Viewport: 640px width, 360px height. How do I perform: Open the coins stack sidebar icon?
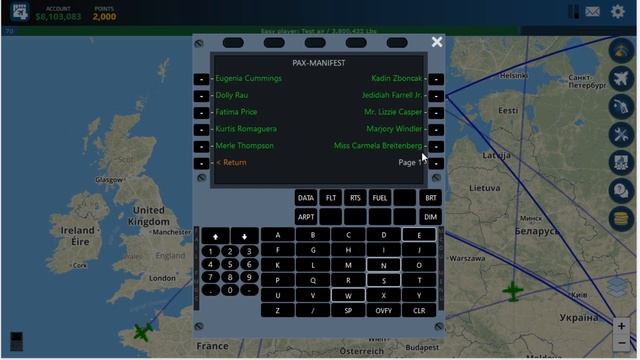click(x=621, y=219)
